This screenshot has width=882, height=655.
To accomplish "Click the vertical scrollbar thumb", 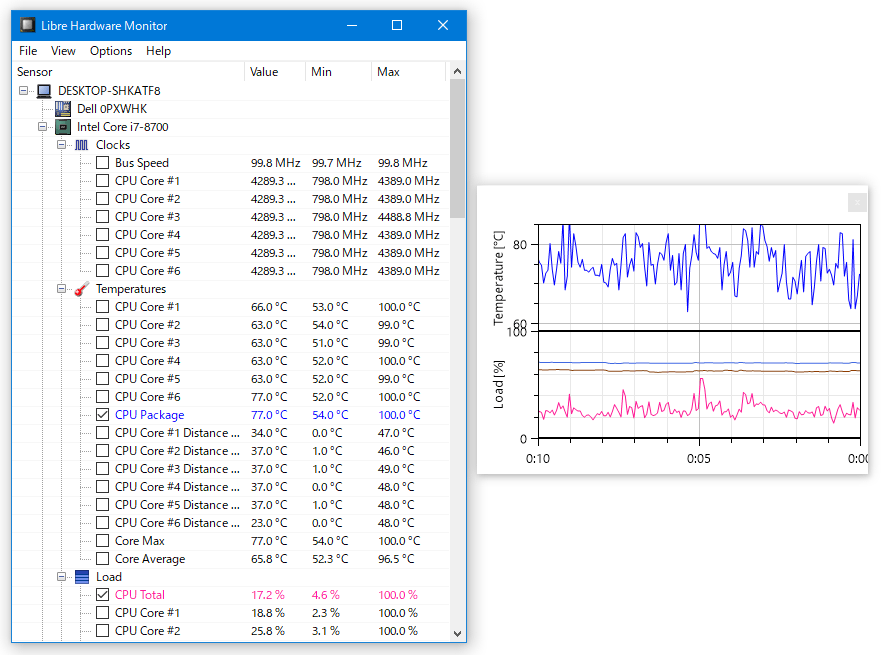I will point(457,149).
